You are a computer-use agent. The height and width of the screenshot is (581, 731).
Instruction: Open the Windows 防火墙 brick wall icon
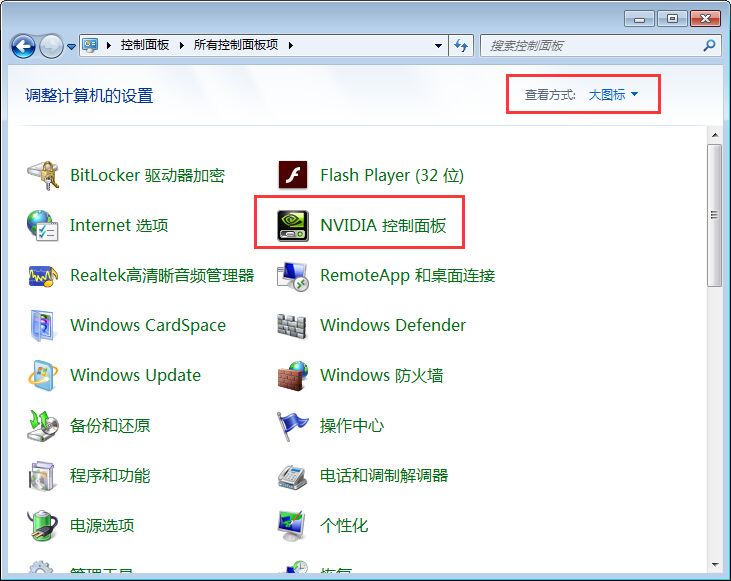(x=293, y=375)
